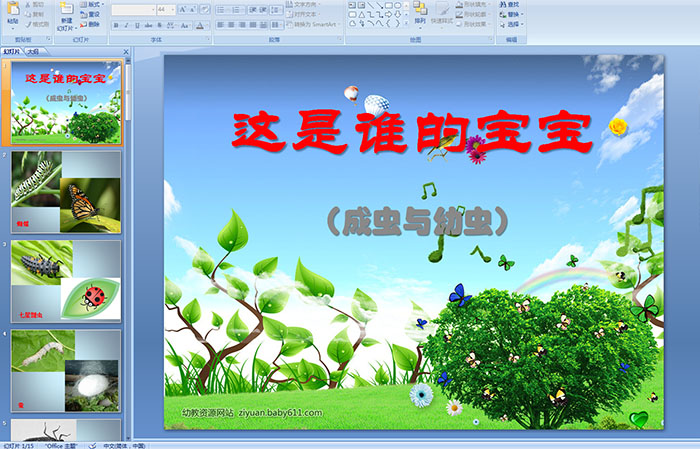
Task: Click the New Slide (新建幻灯片) icon
Action: [x=66, y=8]
